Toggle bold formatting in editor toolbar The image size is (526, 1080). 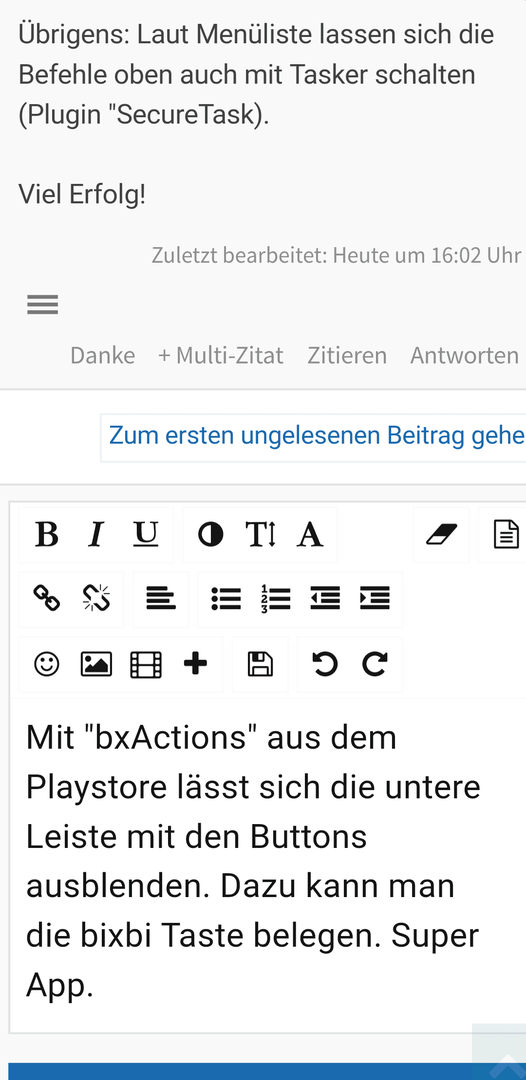click(x=46, y=534)
